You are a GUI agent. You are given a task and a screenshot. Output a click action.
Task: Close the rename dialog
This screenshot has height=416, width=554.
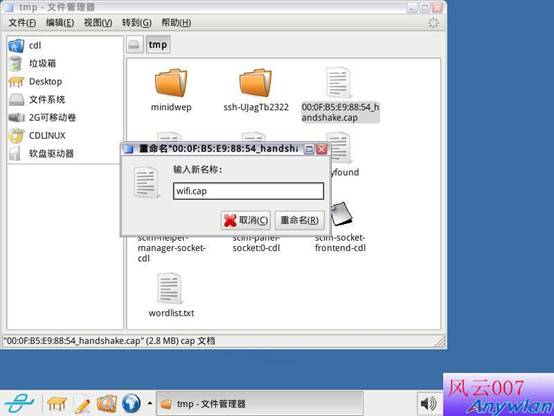coord(322,149)
